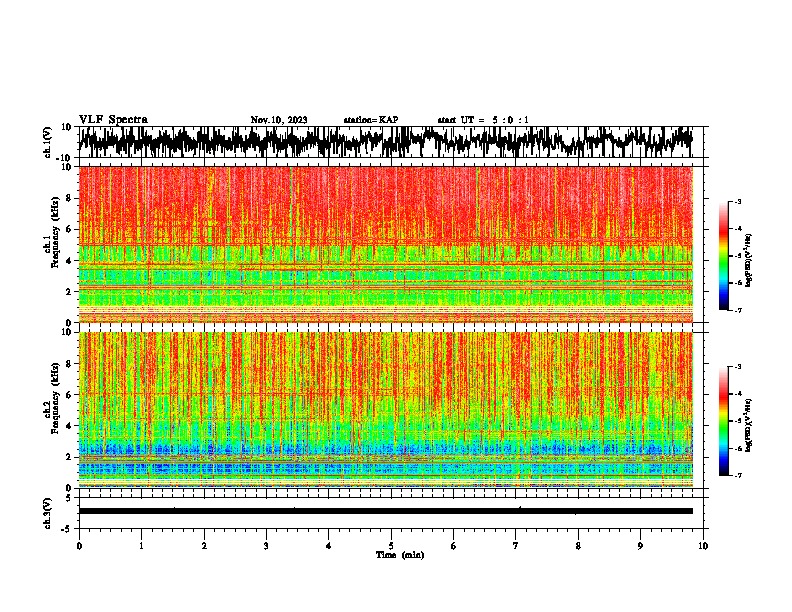Click the ch.2 "Frequency (kHz)" axis label
This screenshot has width=792, height=612.
[x=55, y=398]
